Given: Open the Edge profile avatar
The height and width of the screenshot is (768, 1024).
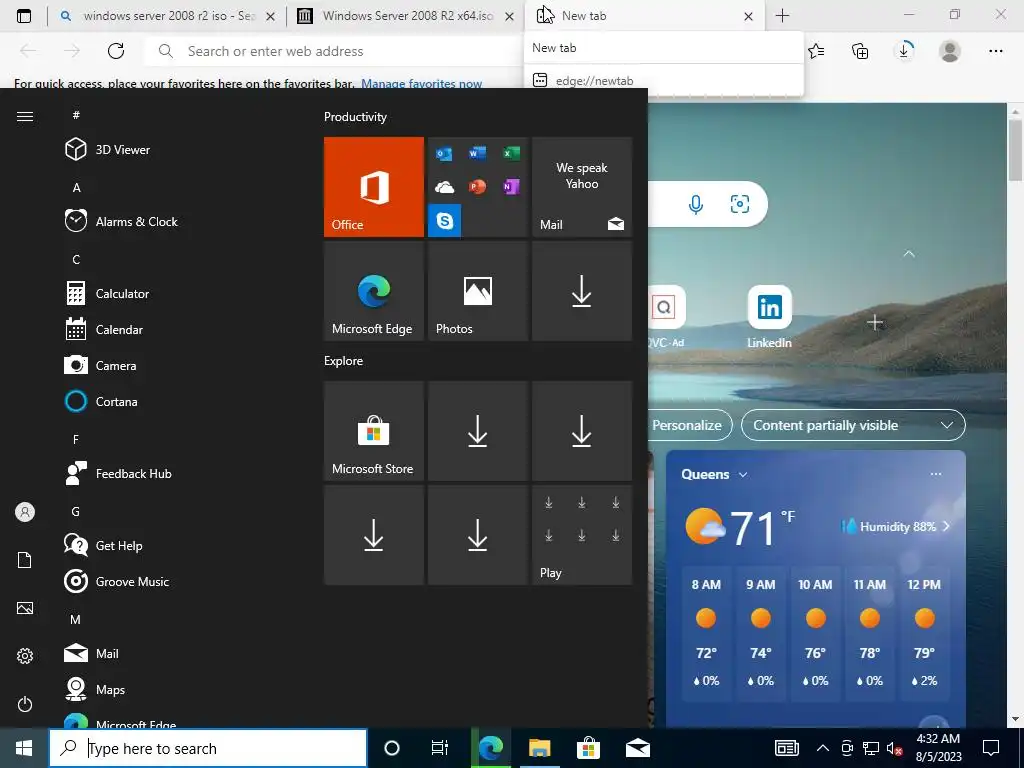Looking at the screenshot, I should pyautogui.click(x=950, y=51).
